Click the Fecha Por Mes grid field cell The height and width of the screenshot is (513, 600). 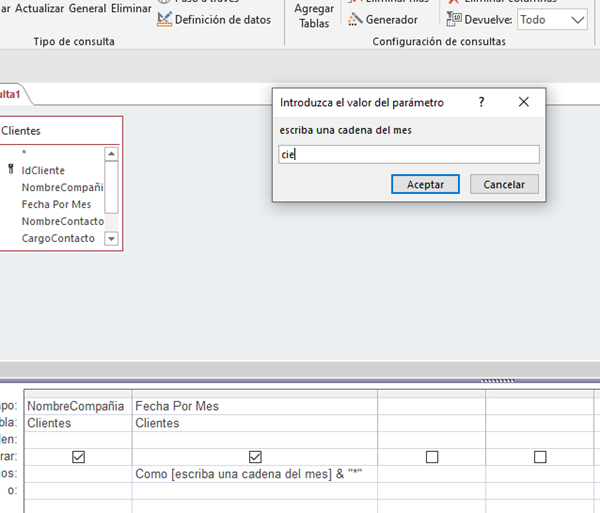pyautogui.click(x=254, y=406)
